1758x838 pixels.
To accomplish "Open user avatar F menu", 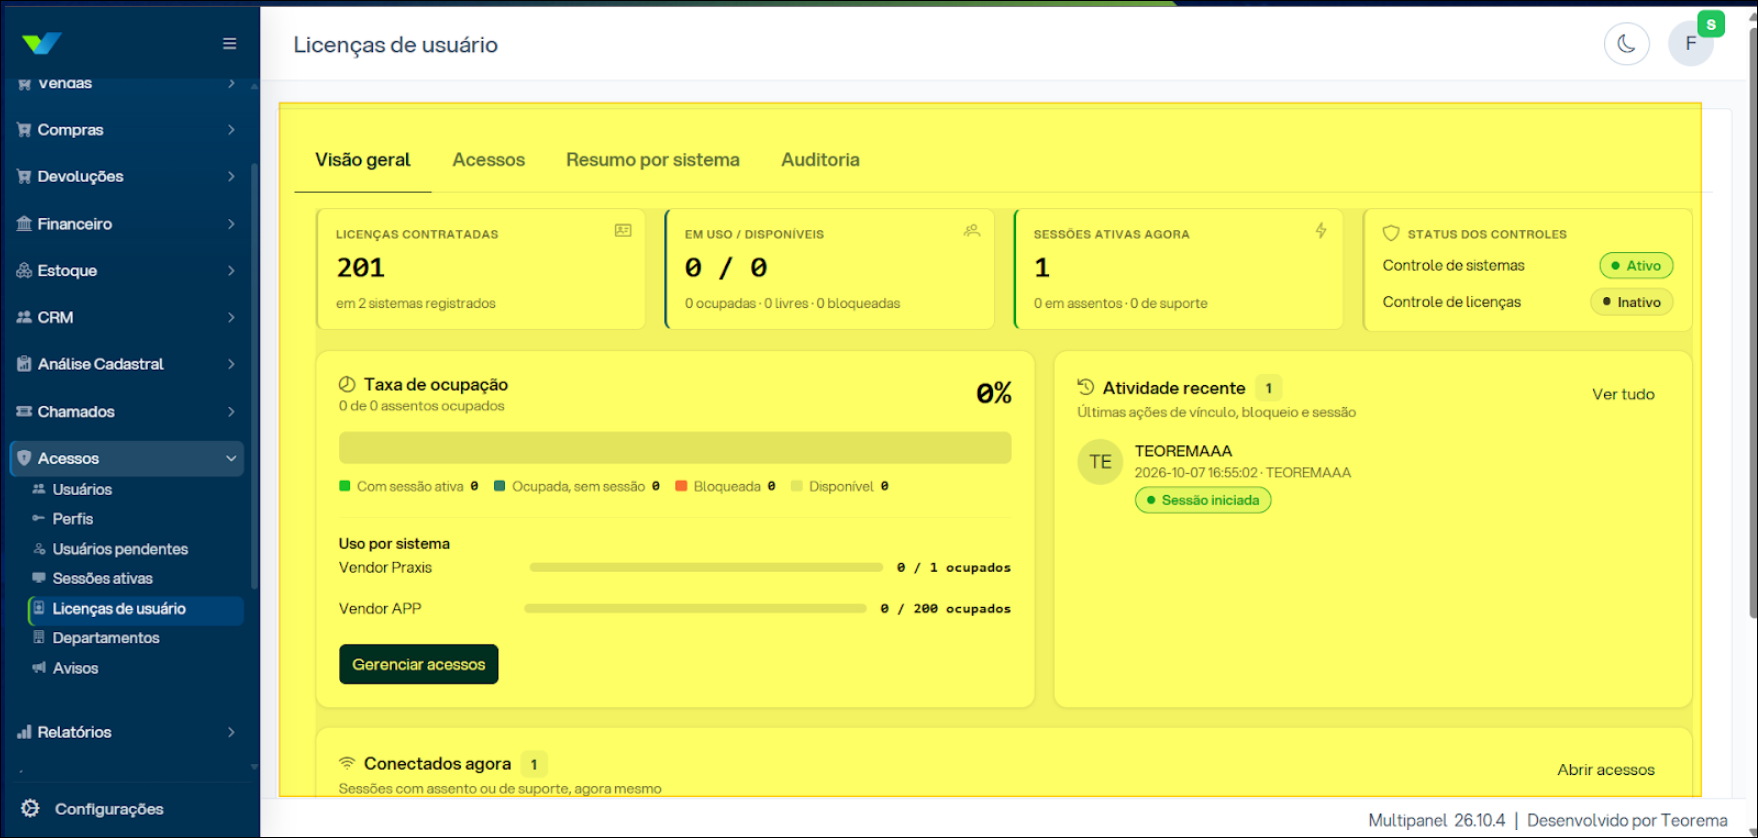I will click(1691, 44).
